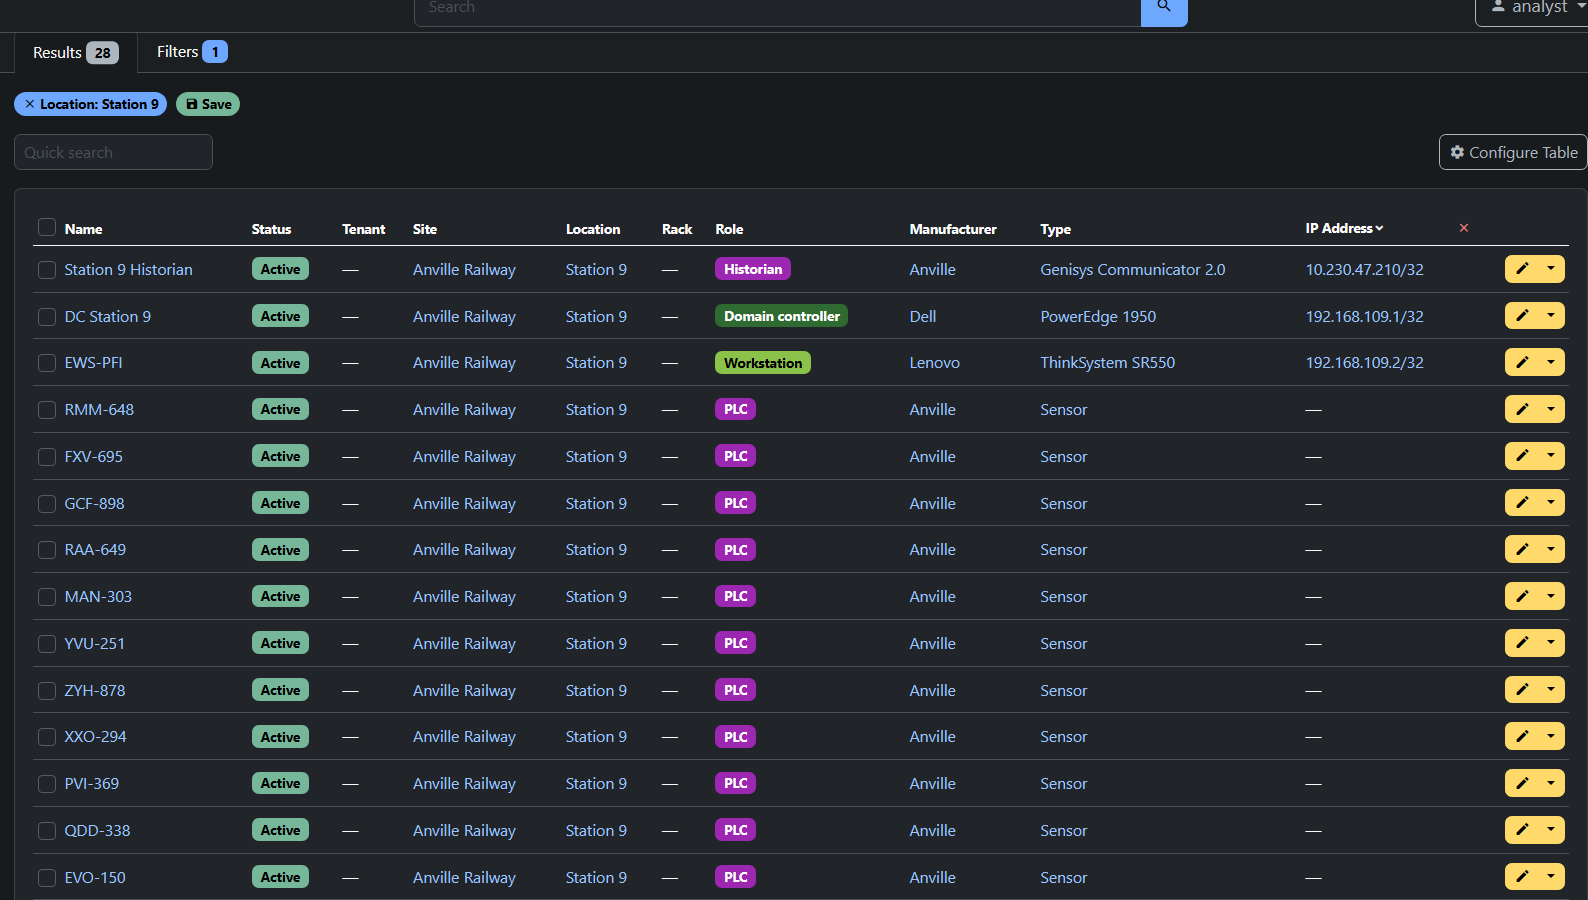Open the Lenovo manufacturer link

coord(934,363)
